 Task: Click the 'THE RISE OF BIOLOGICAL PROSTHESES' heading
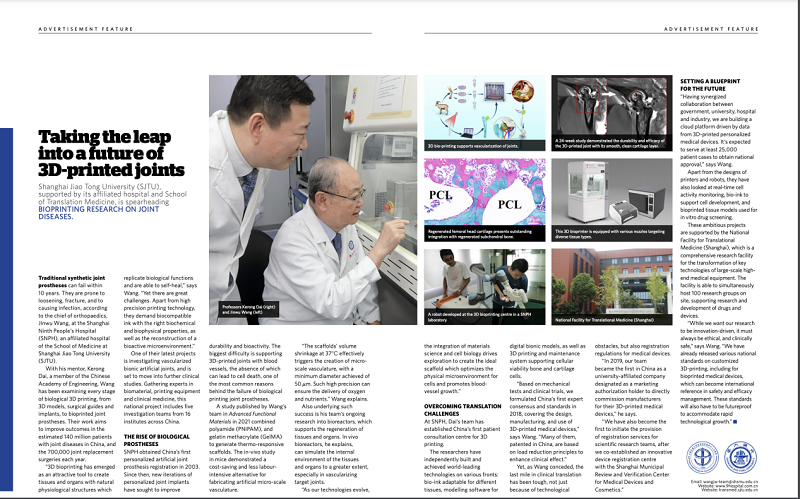(157, 440)
